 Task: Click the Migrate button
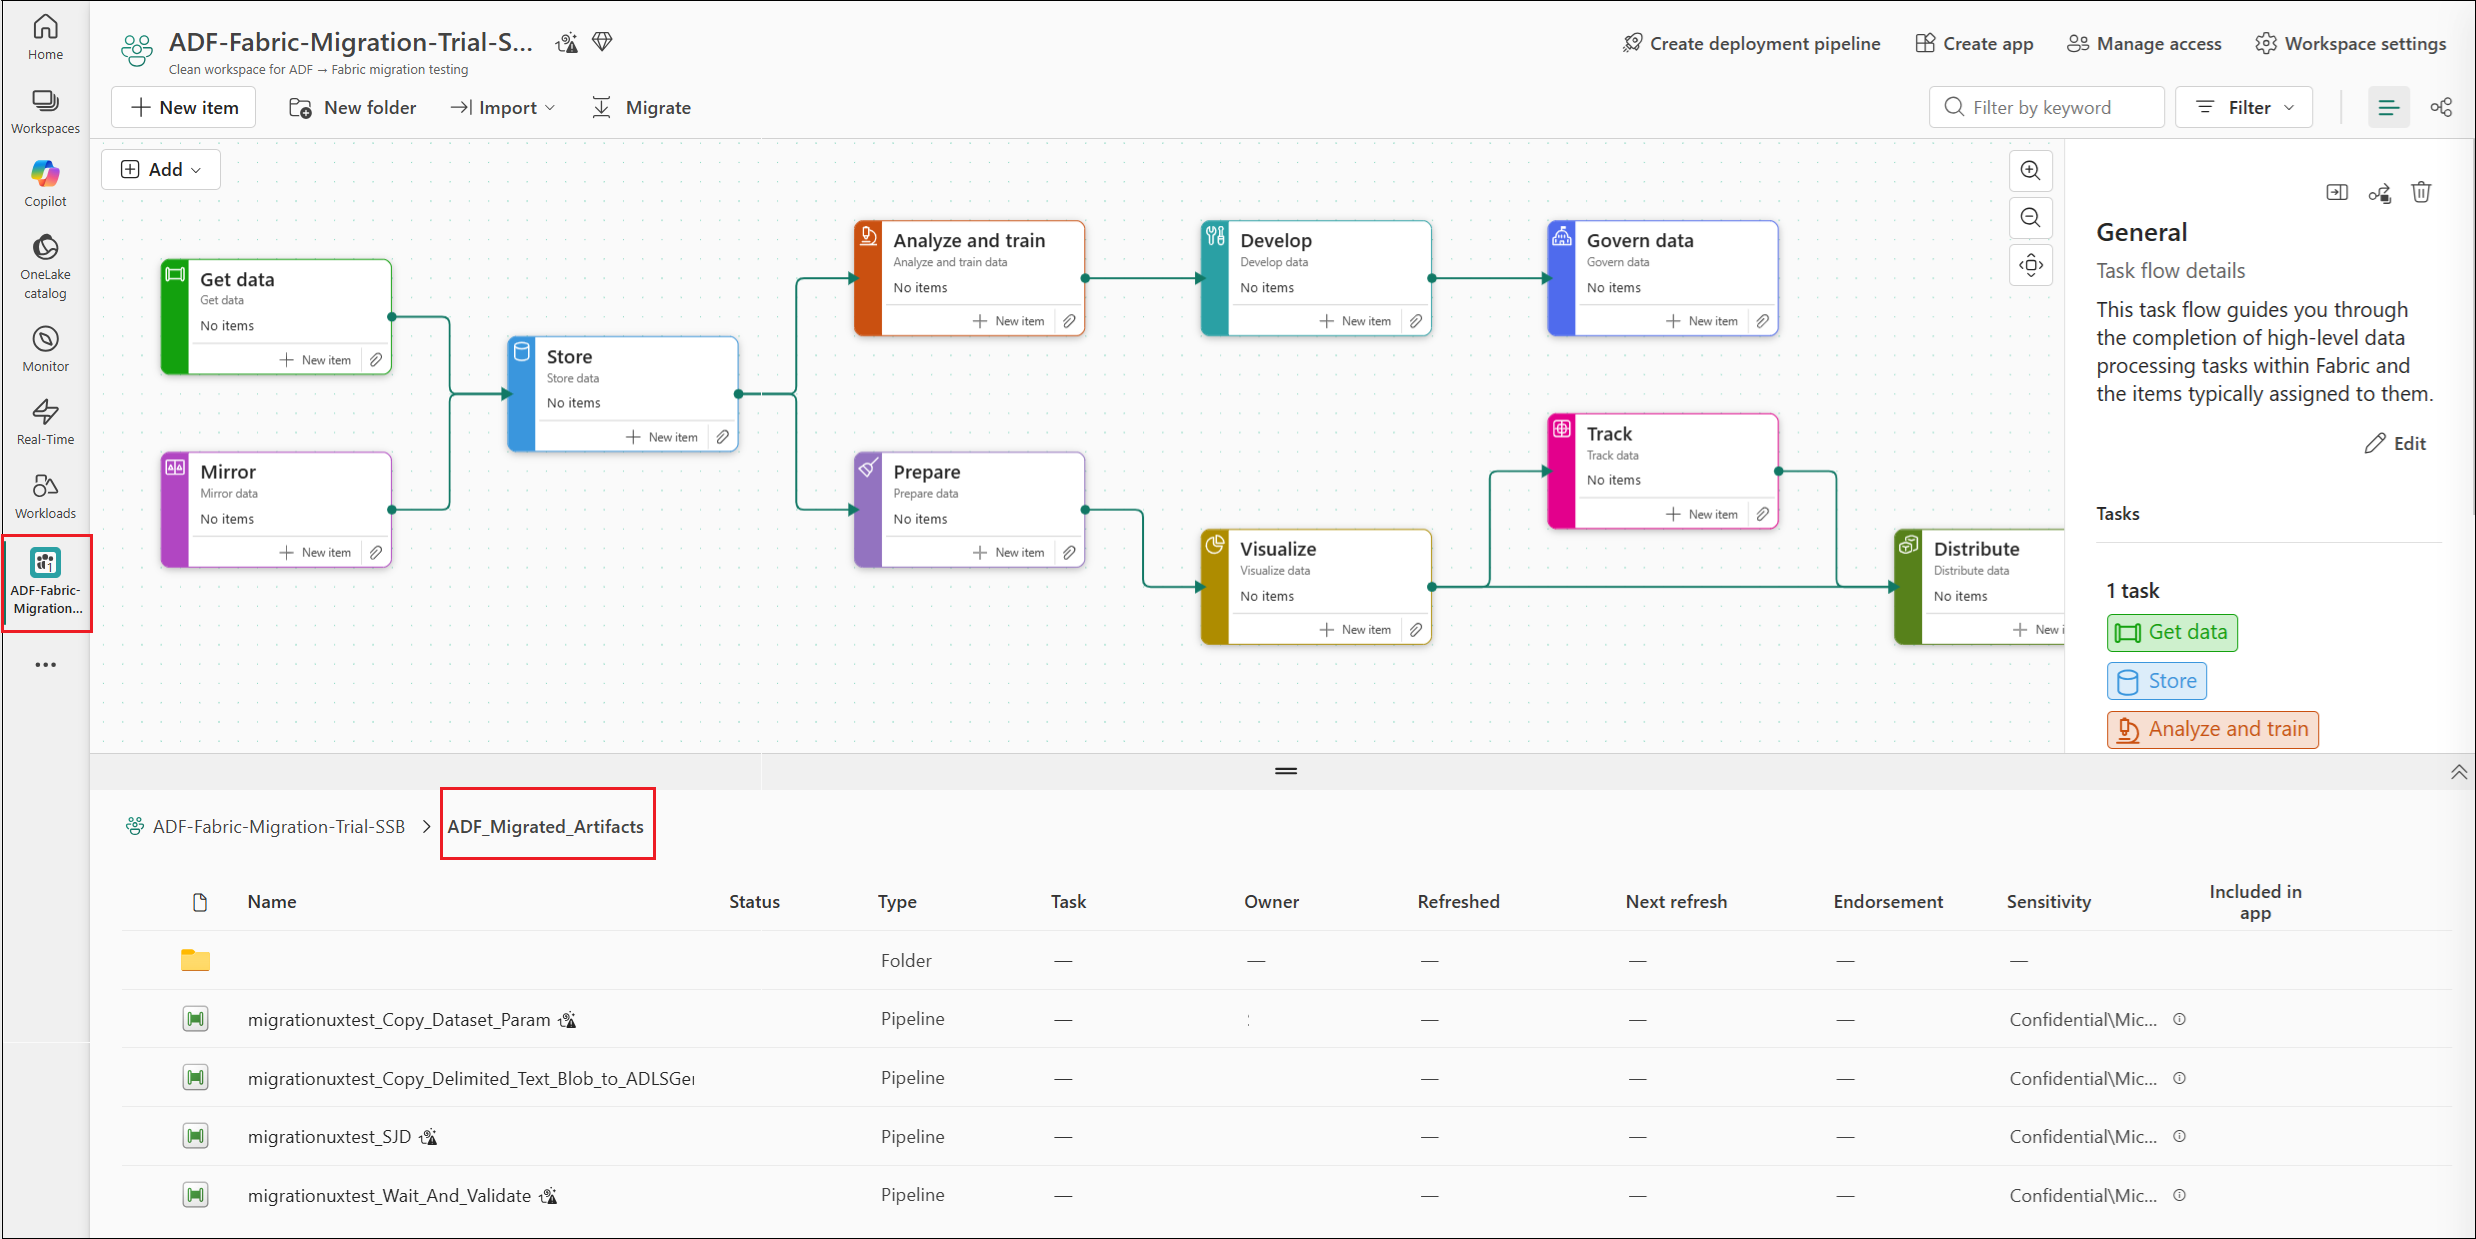[x=641, y=108]
